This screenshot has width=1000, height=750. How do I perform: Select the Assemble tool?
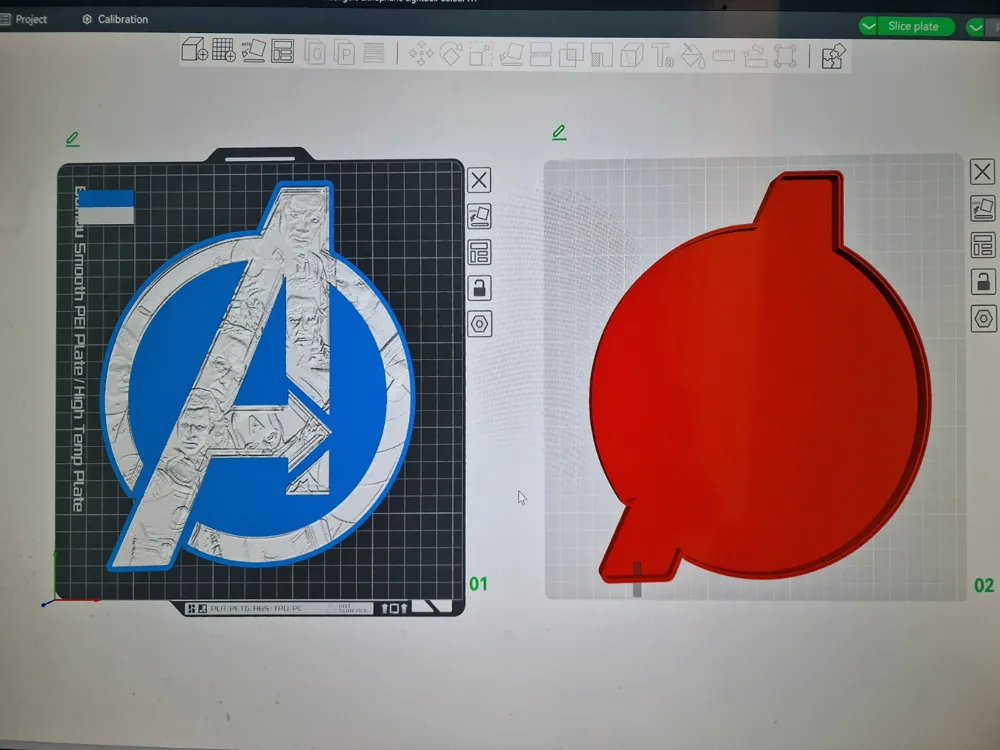[754, 56]
